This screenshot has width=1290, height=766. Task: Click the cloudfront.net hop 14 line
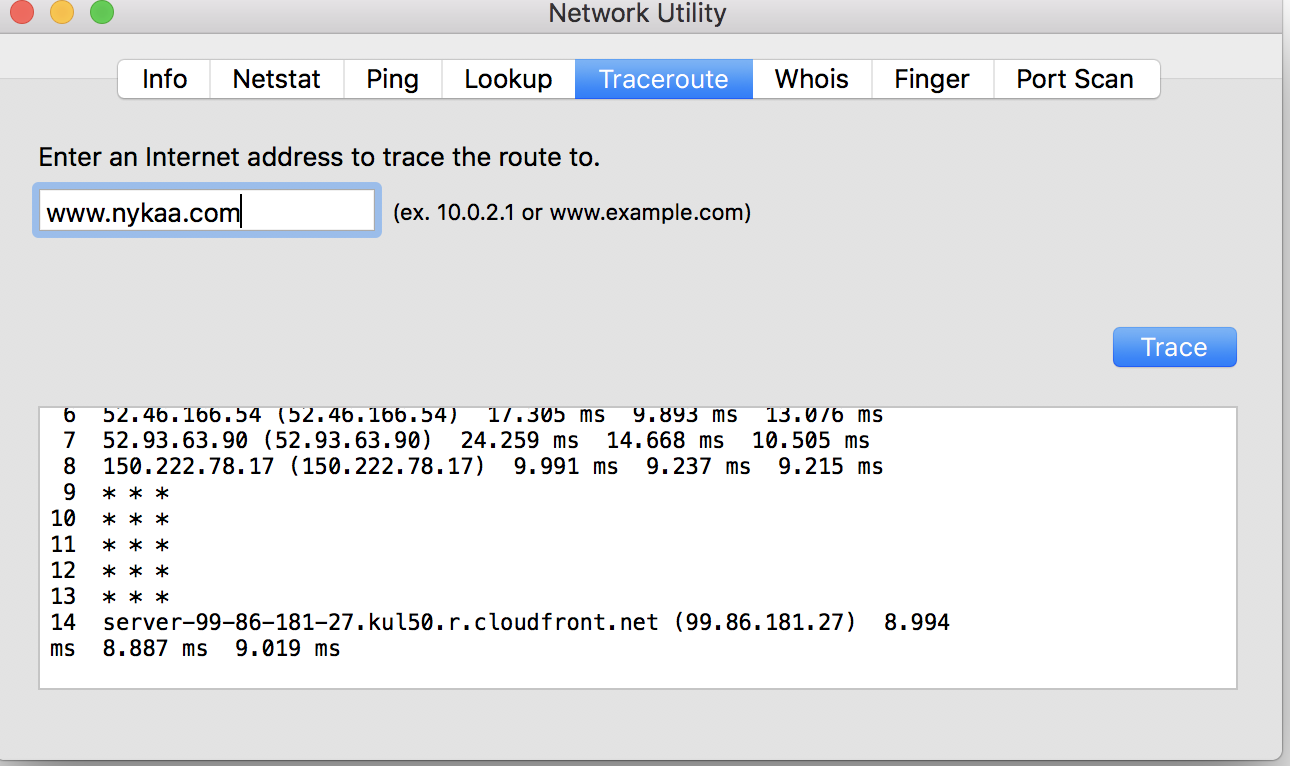click(x=500, y=635)
